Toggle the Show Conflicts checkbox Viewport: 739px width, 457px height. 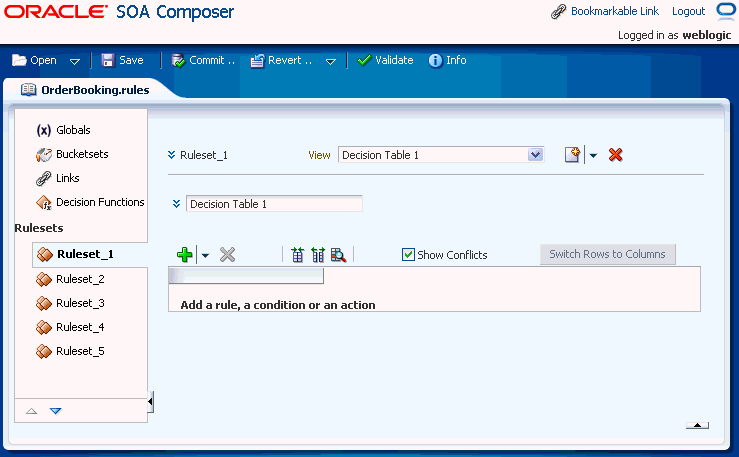point(408,255)
